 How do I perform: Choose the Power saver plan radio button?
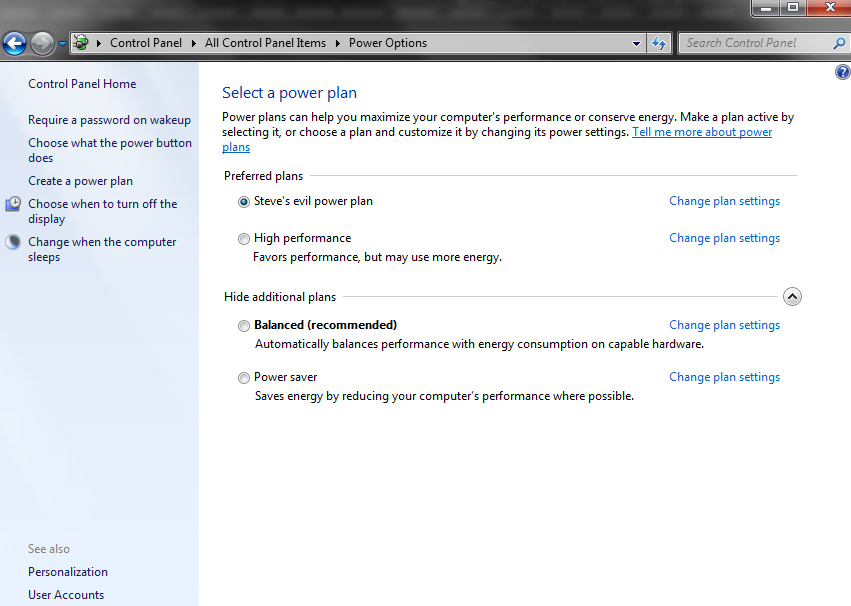244,378
